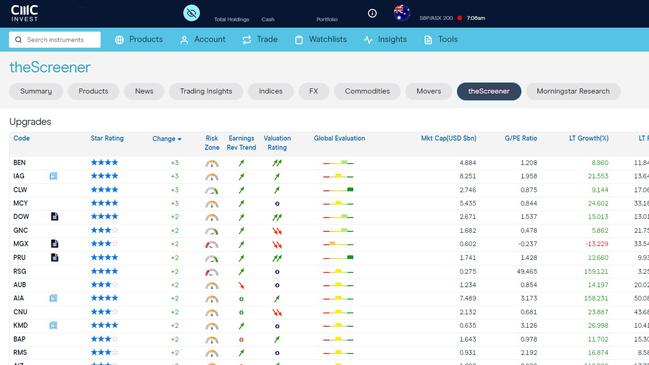Switch to Trading Insights tab
Viewport: 649px width, 365px height.
[x=206, y=91]
